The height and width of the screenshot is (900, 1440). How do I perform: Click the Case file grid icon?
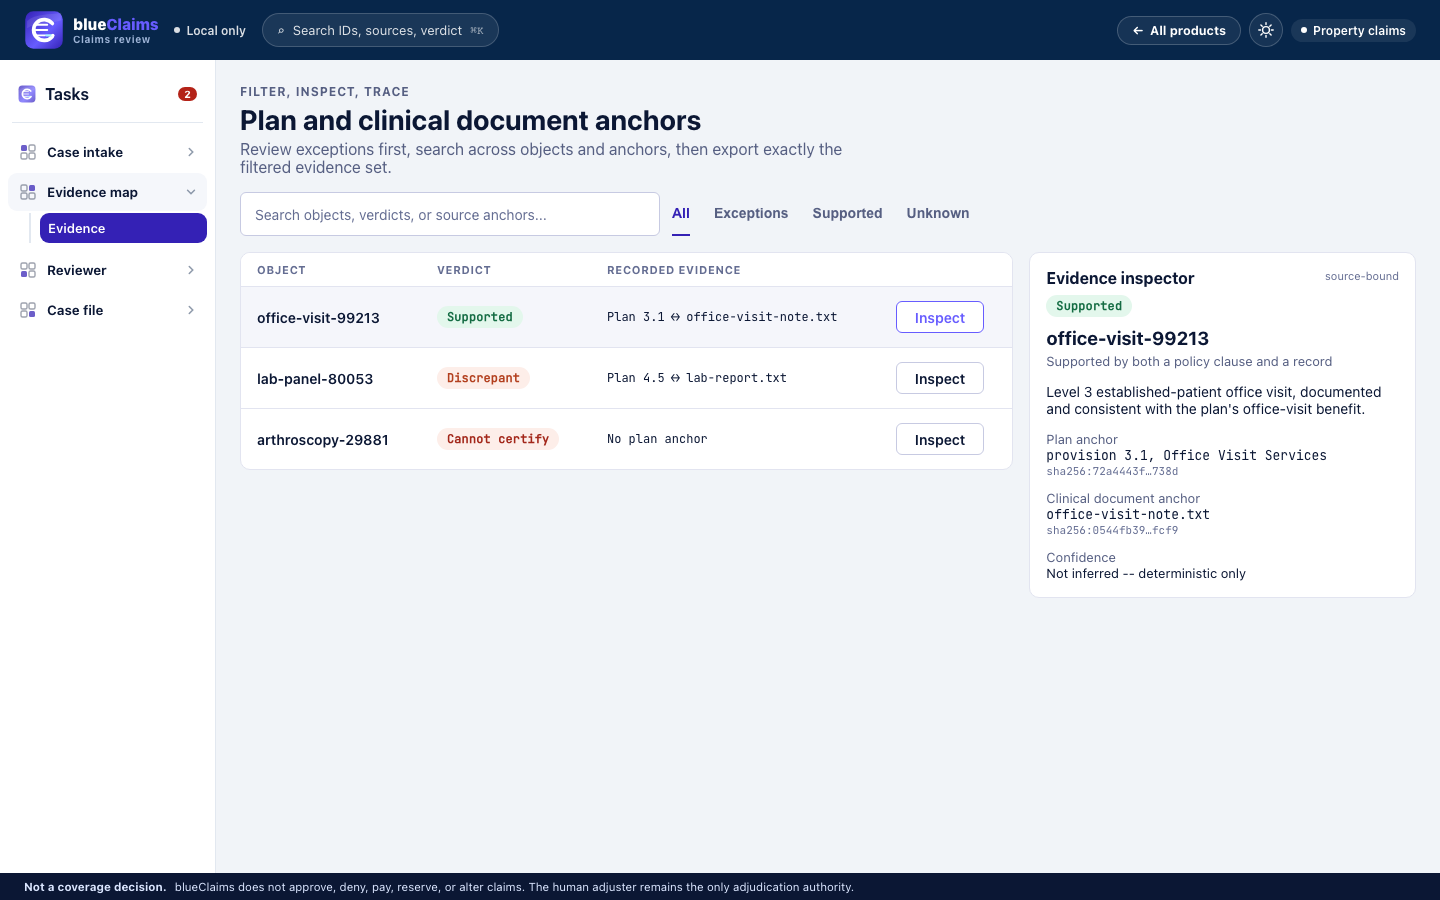[28, 310]
